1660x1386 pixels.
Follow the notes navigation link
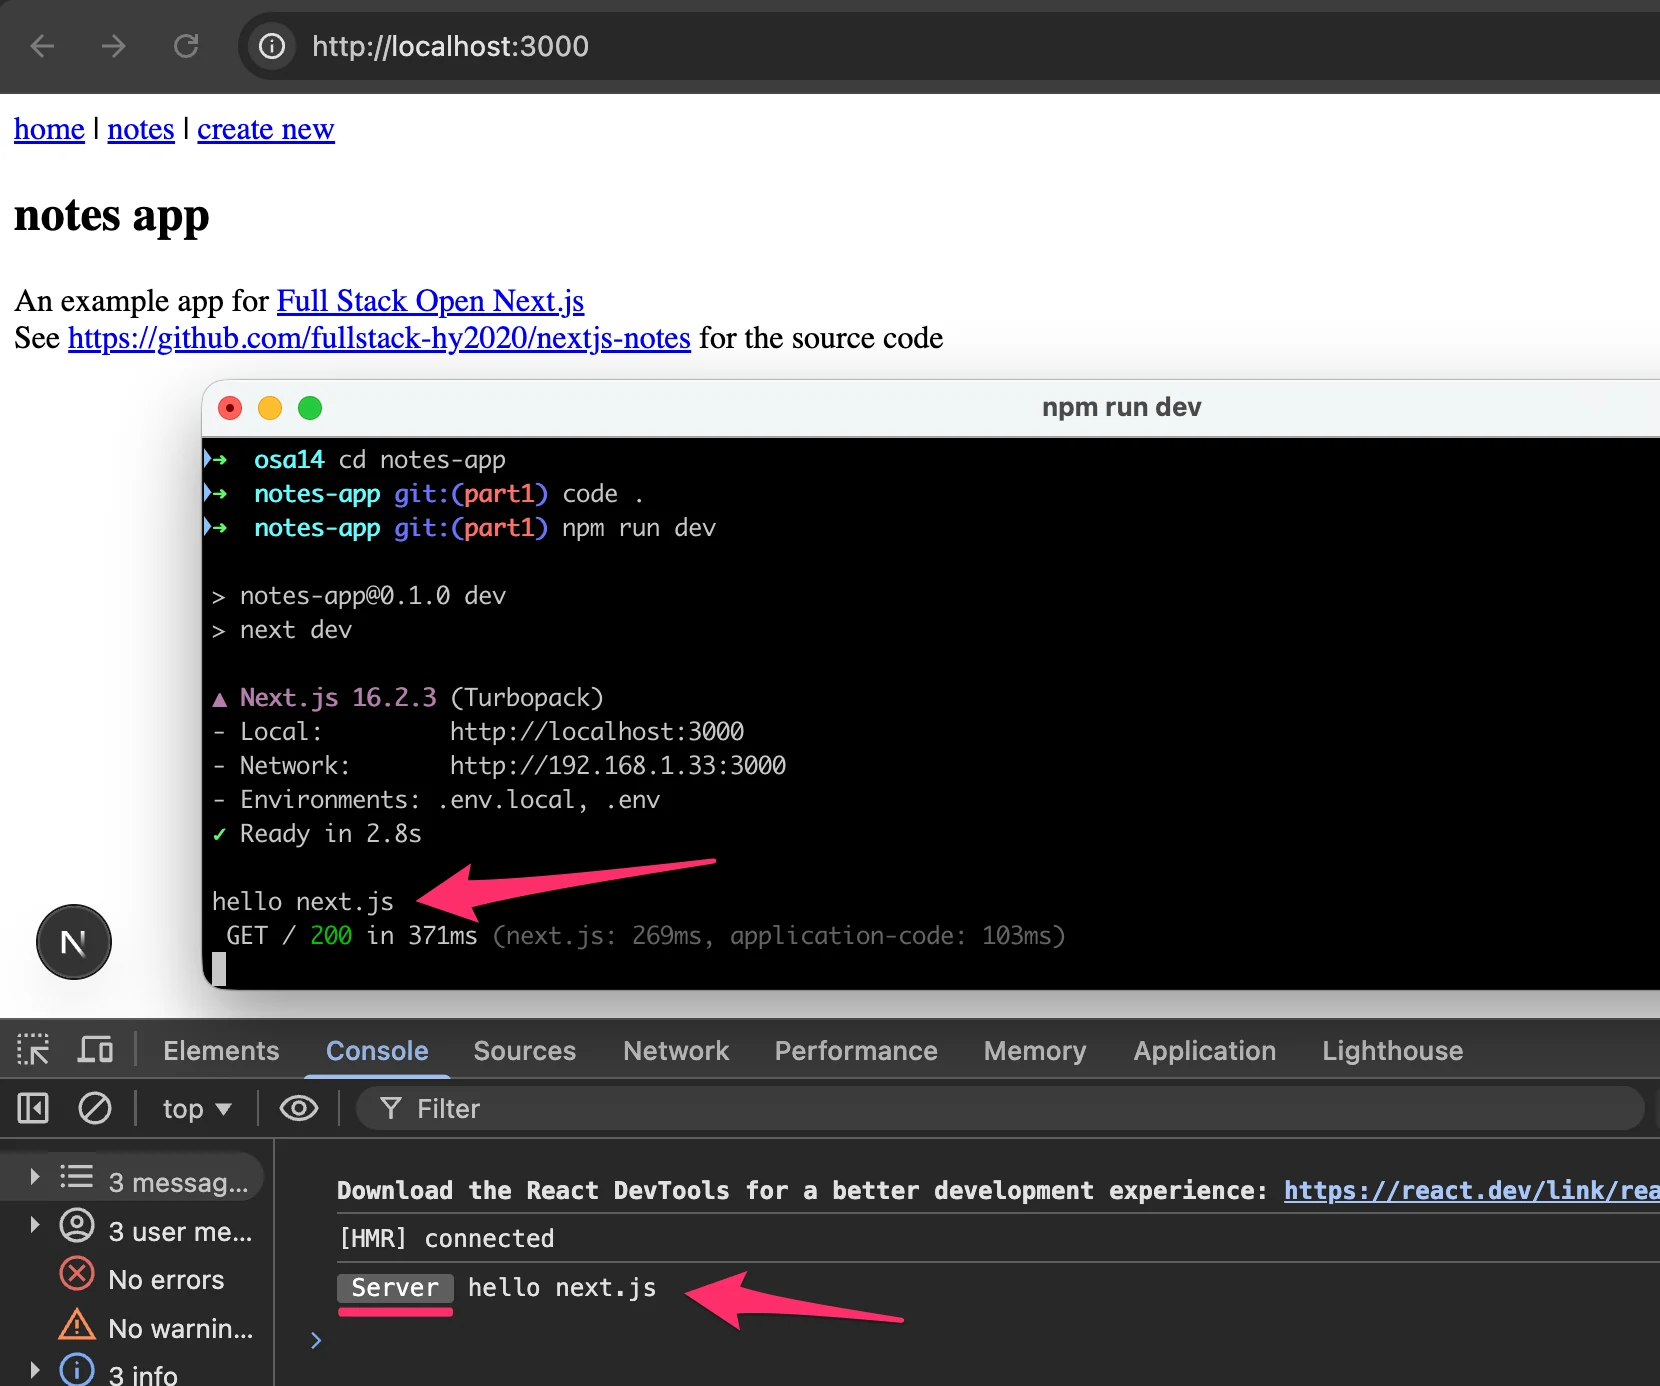tap(141, 129)
